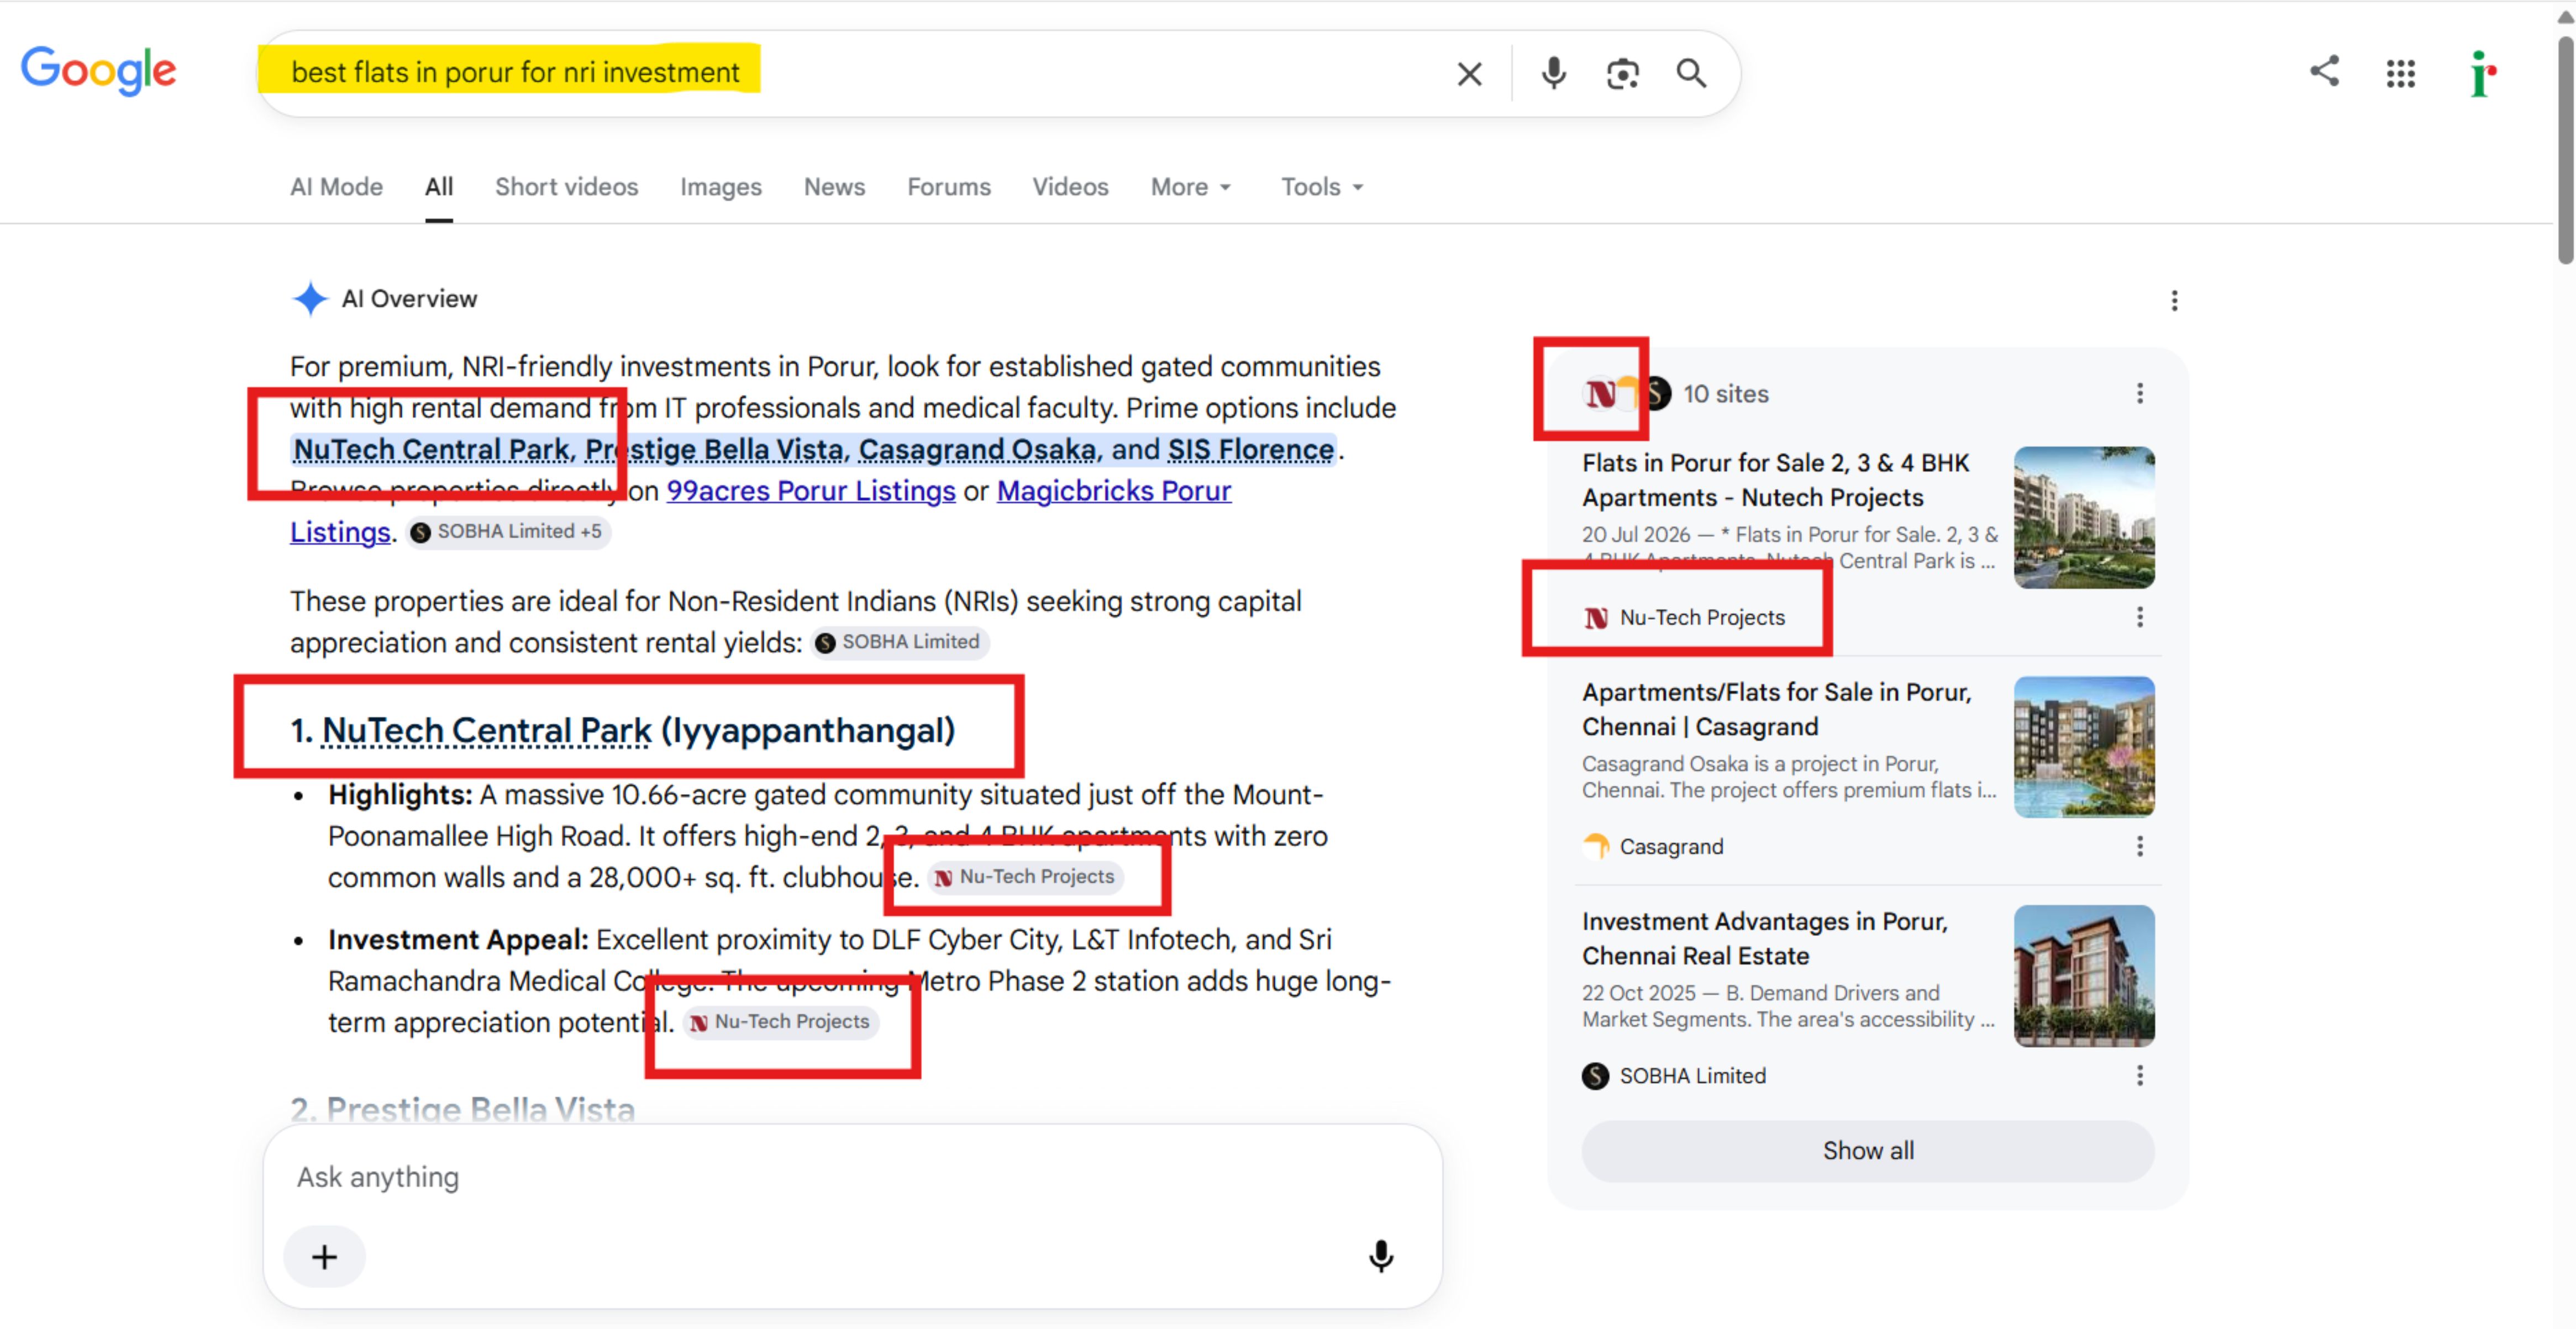Open the NuTech Central Park heading link
The image size is (2576, 1329).
pyautogui.click(x=486, y=731)
